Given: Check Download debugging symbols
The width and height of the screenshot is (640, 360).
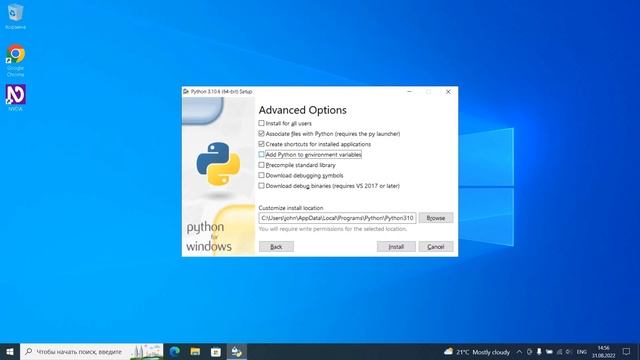Looking at the screenshot, I should (x=261, y=175).
